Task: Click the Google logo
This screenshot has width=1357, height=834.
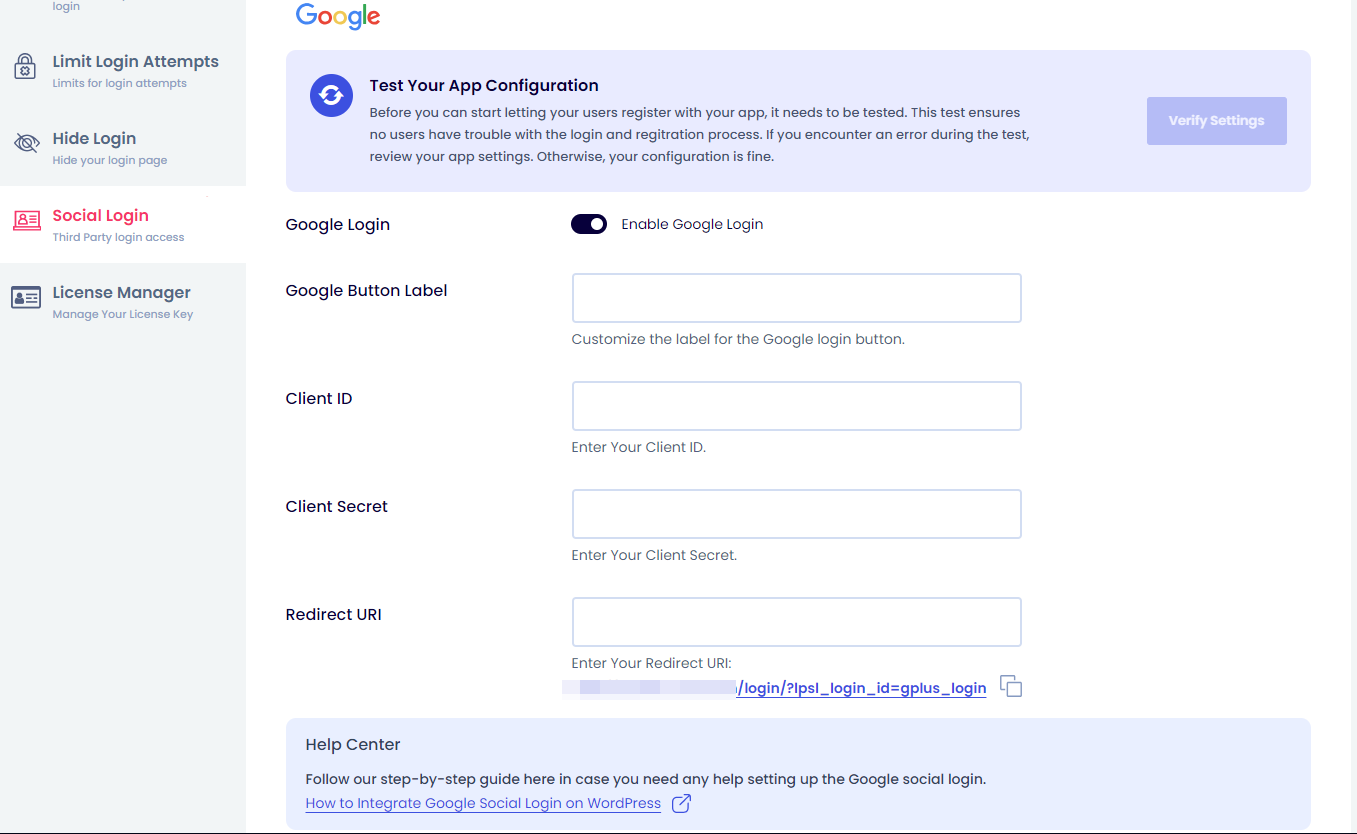Action: pyautogui.click(x=338, y=16)
